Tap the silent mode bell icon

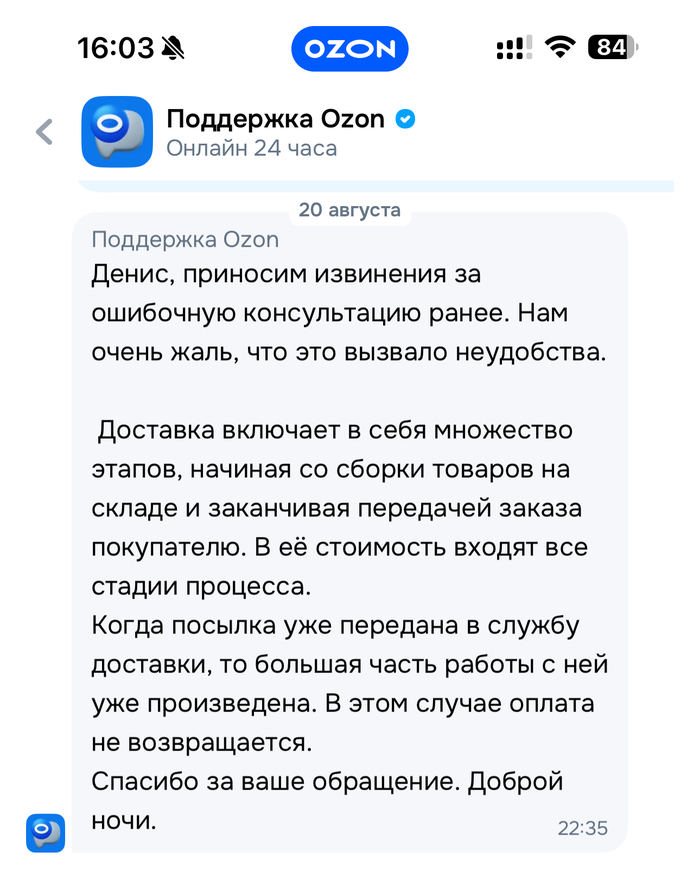click(173, 48)
